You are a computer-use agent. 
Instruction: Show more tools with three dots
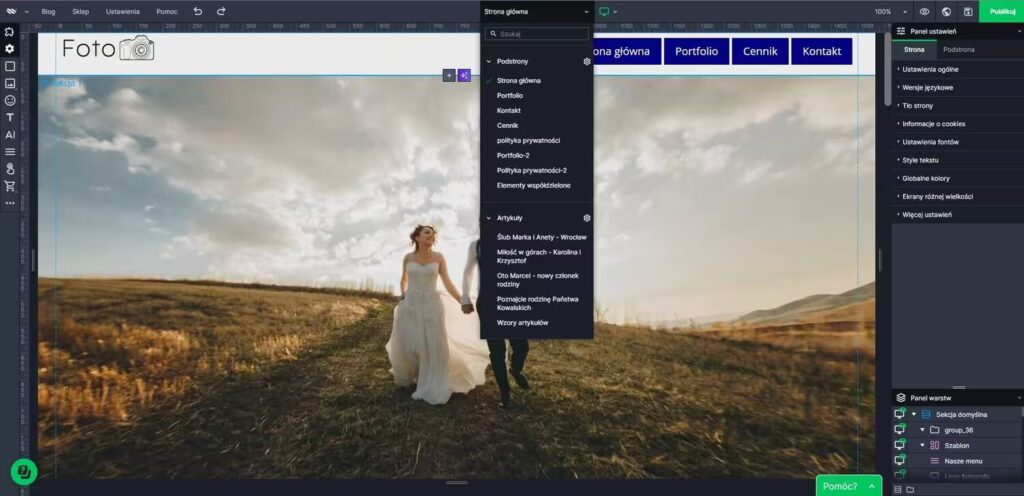[x=10, y=203]
